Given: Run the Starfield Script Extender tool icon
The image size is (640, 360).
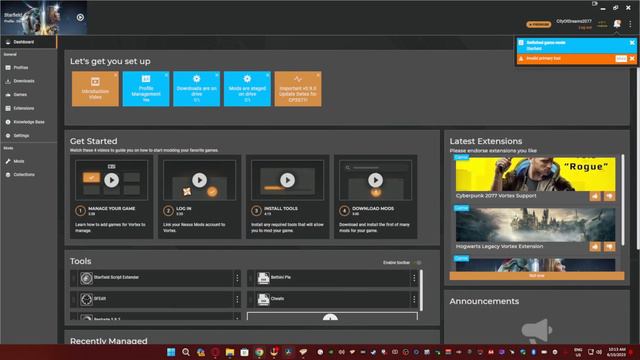Looking at the screenshot, I should coord(86,278).
